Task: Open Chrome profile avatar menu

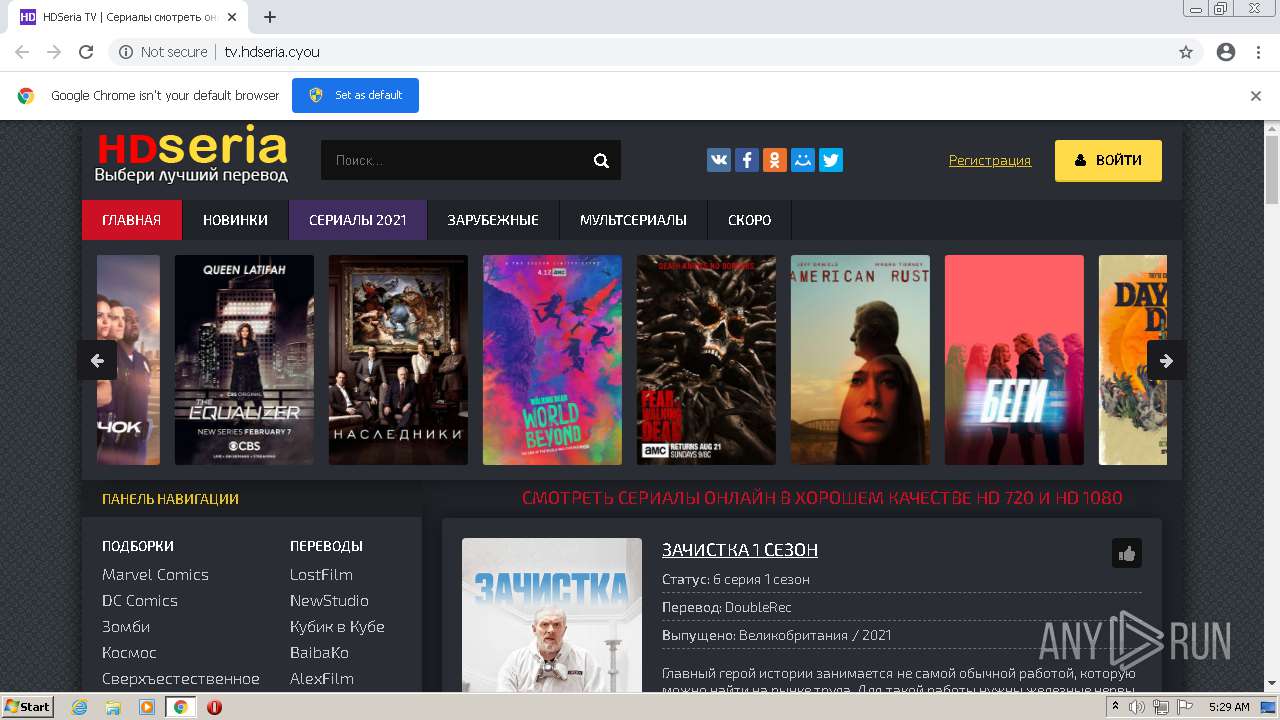Action: tap(1226, 52)
